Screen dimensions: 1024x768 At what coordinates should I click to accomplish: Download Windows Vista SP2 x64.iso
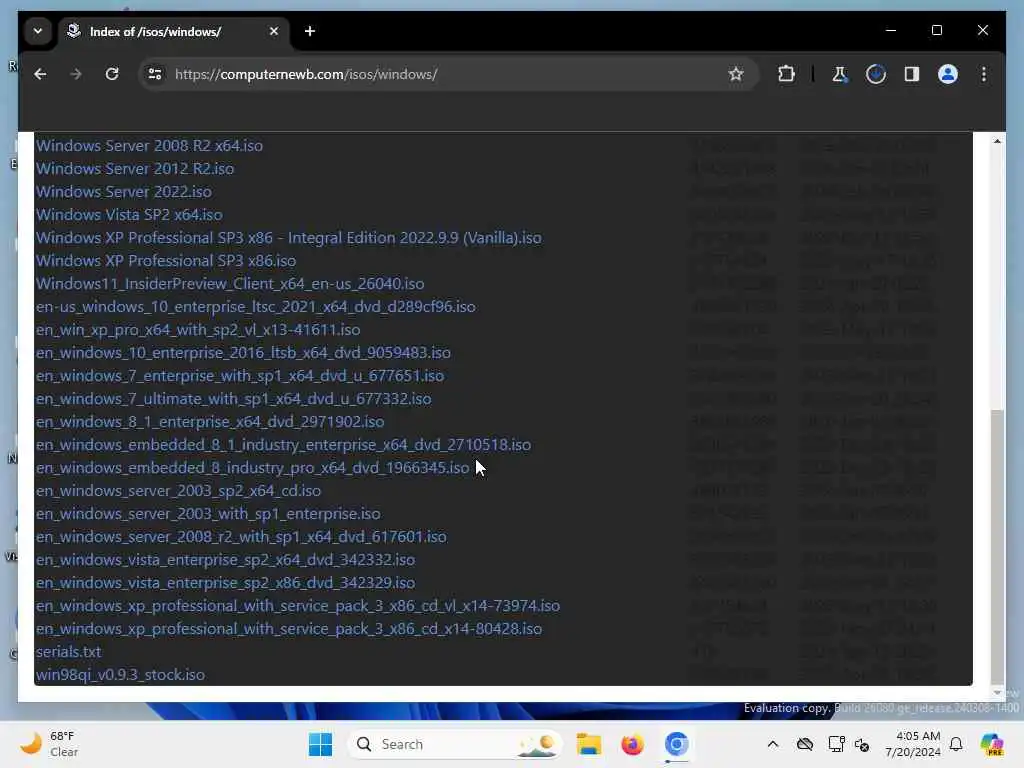point(129,214)
